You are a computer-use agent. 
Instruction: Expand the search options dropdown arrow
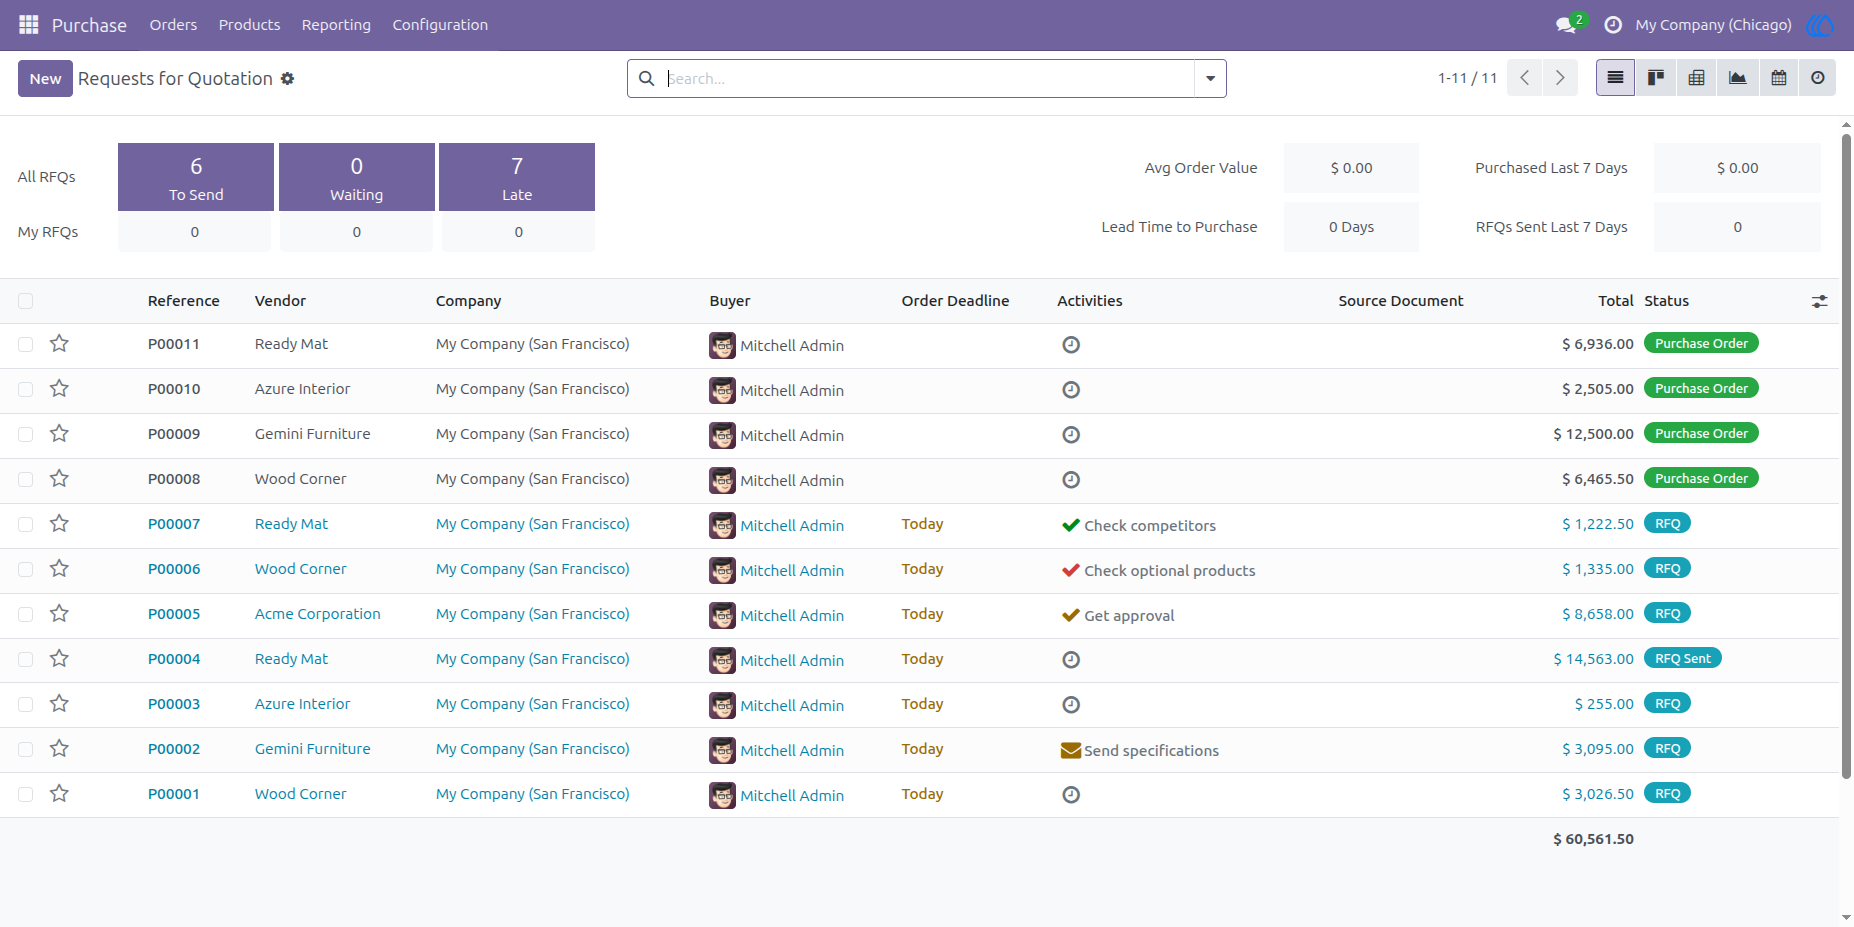(x=1210, y=78)
